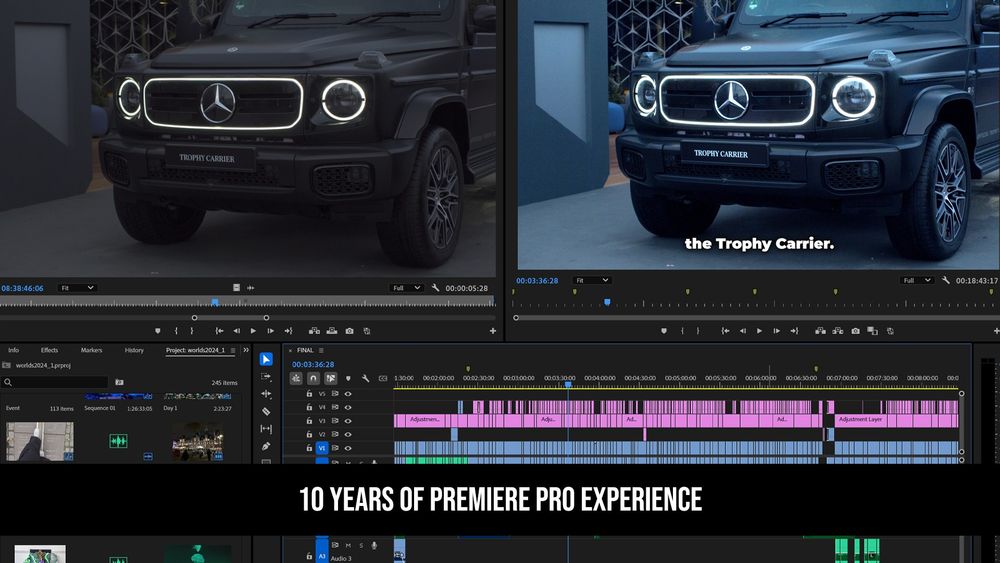Image resolution: width=1000 pixels, height=563 pixels.
Task: Go to Out point in Source monitor
Action: [x=288, y=331]
